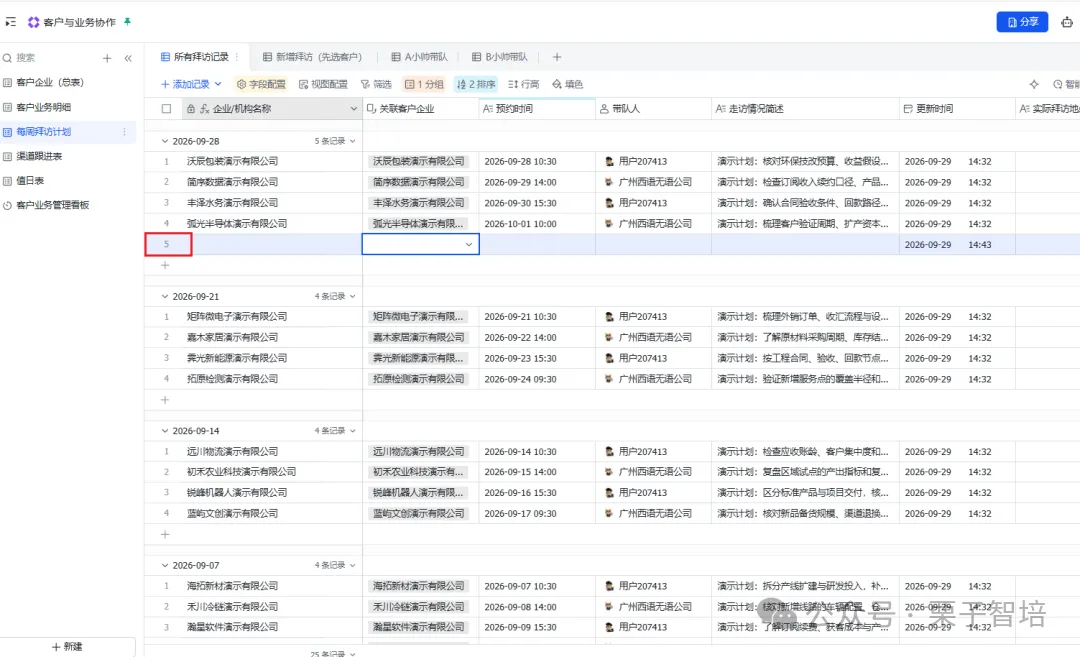
Task: Open the options dots on the 所有拜访记录 tab
Action: (x=236, y=57)
